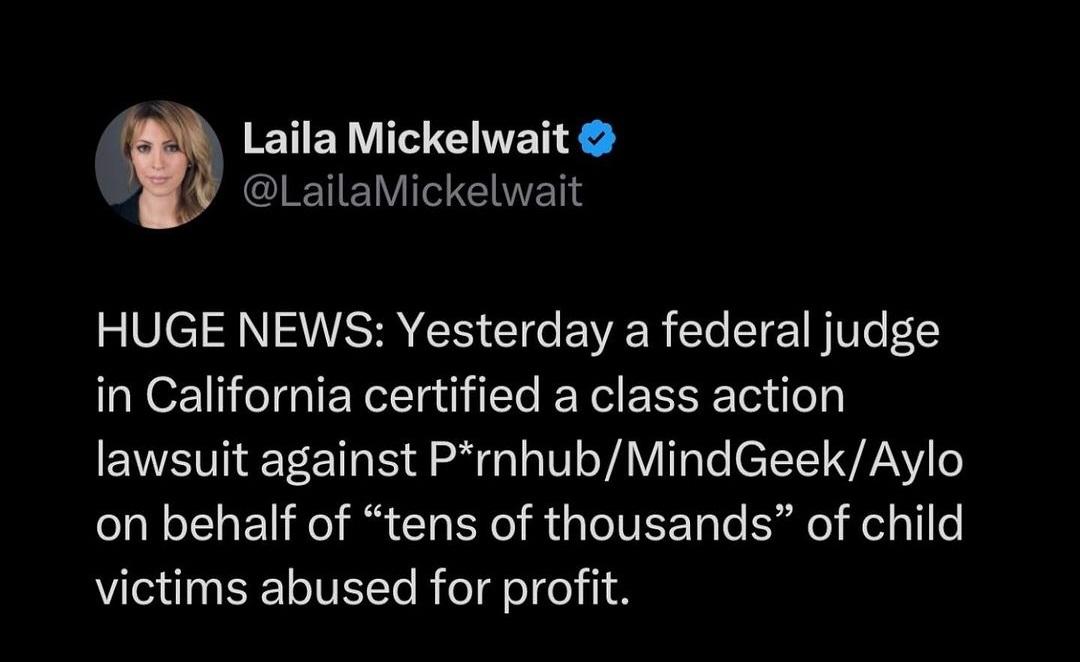Click the quoted phrase "tens of thousands"
The width and height of the screenshot is (1080, 662).
pos(579,524)
